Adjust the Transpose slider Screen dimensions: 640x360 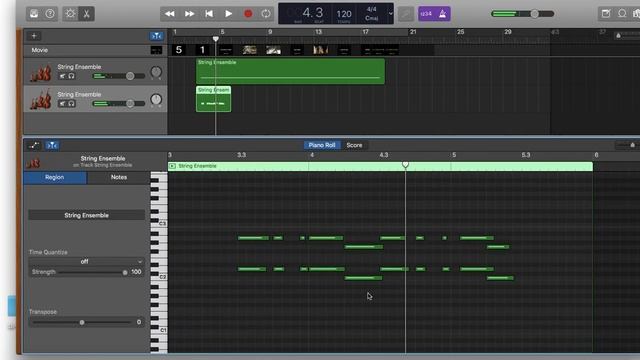82,322
